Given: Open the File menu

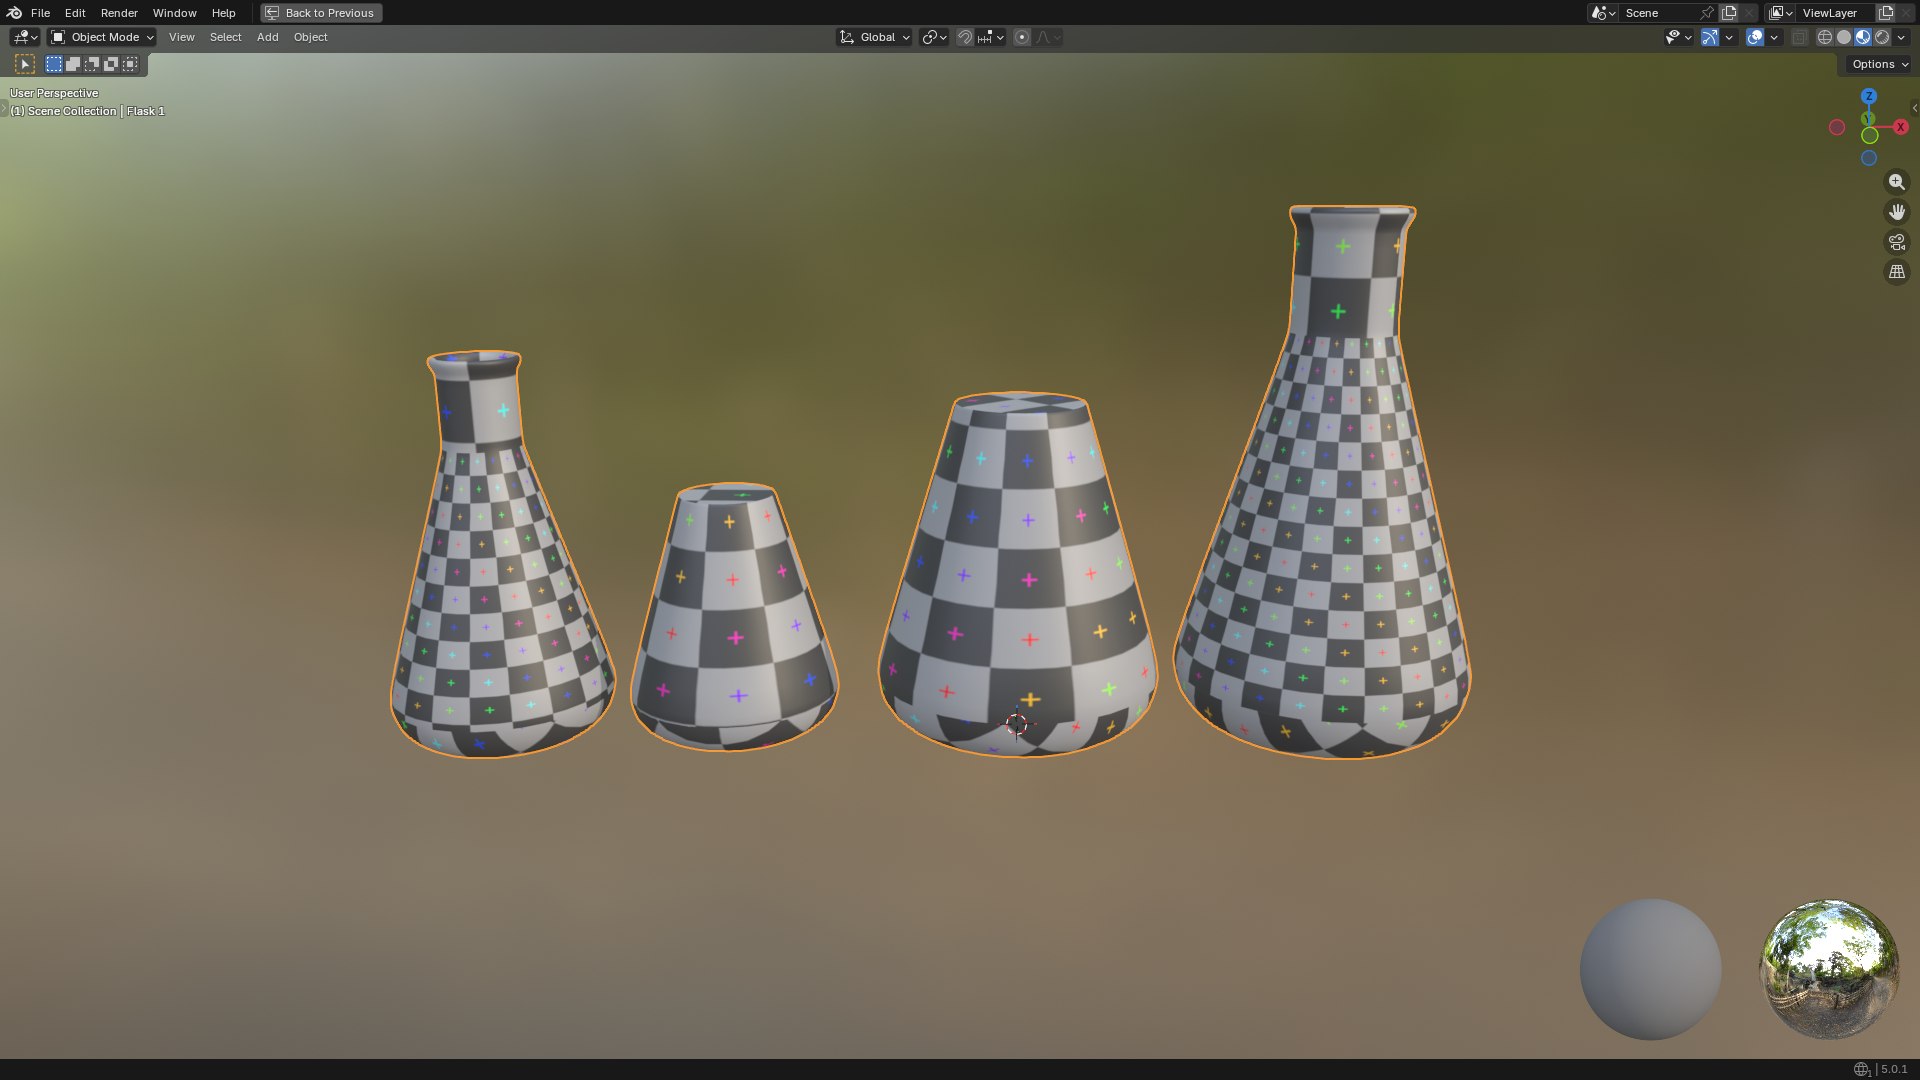Looking at the screenshot, I should point(40,13).
